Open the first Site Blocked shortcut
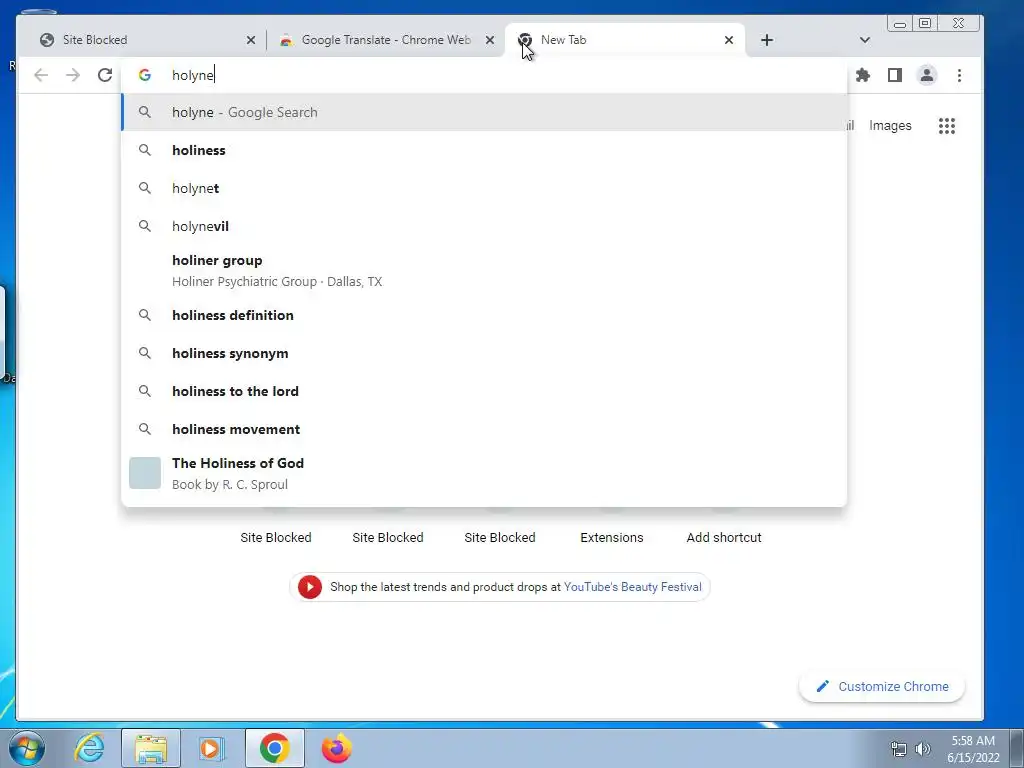1024x768 pixels. point(276,537)
